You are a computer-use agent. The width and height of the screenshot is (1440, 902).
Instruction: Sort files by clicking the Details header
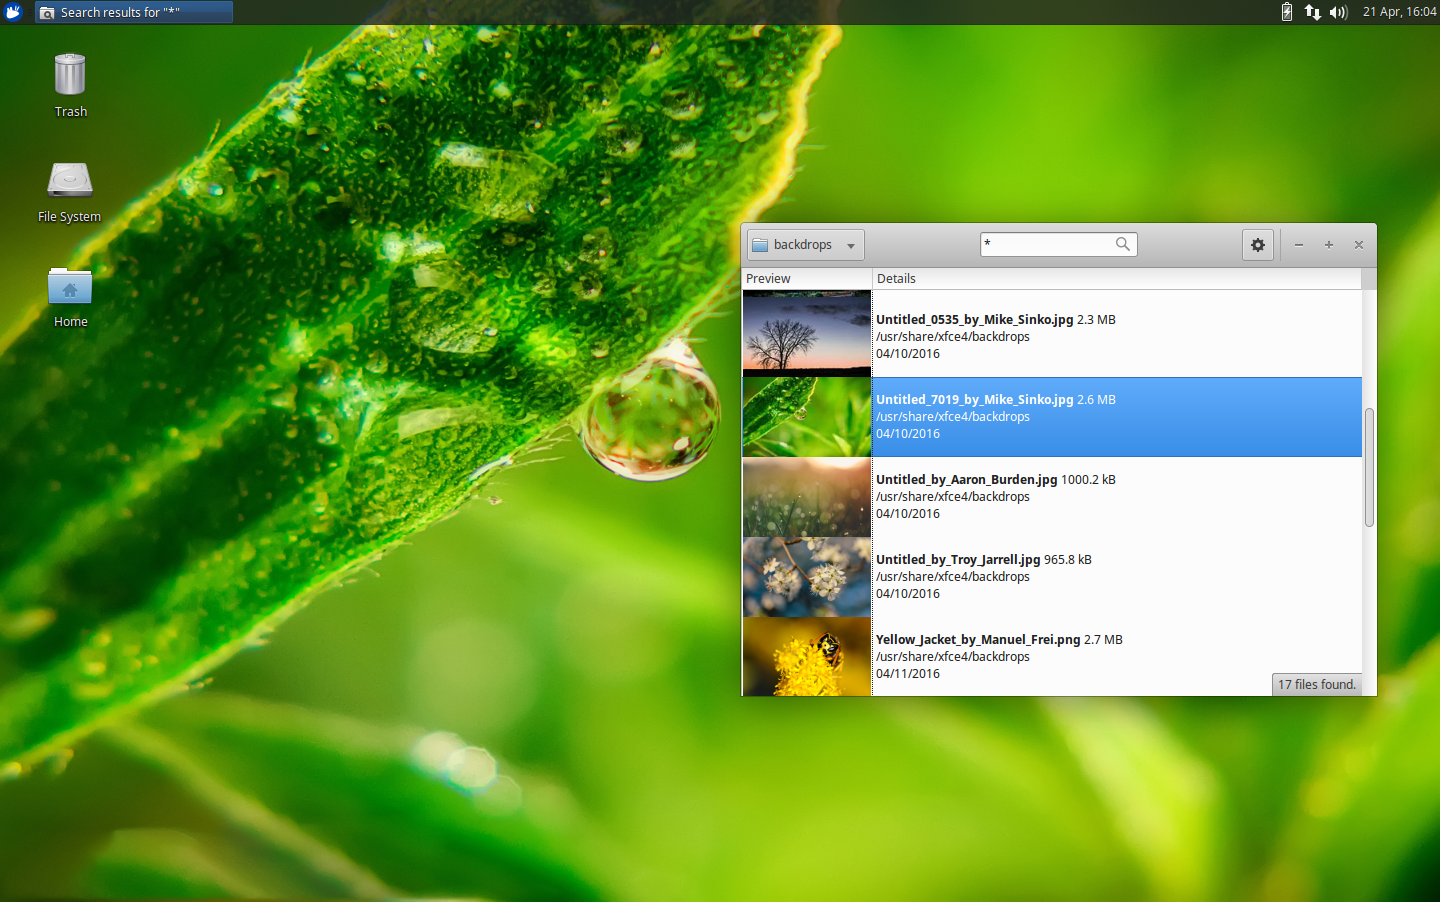tap(896, 278)
